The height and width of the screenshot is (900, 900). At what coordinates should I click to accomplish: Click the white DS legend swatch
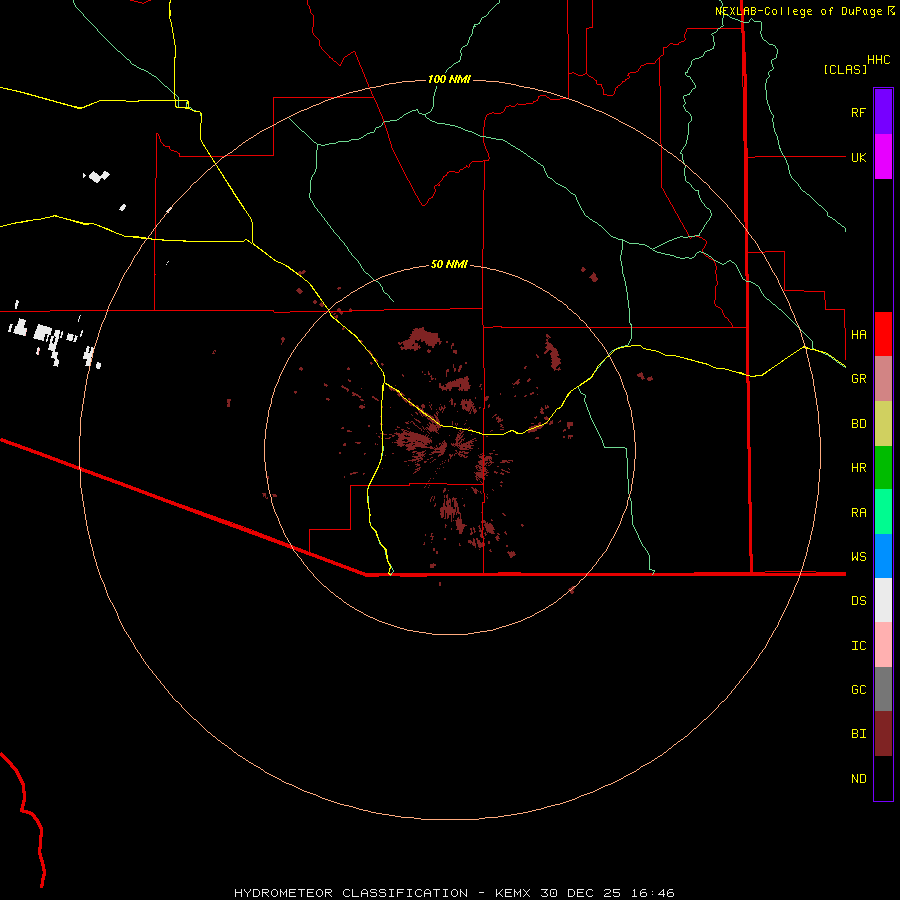coord(883,600)
